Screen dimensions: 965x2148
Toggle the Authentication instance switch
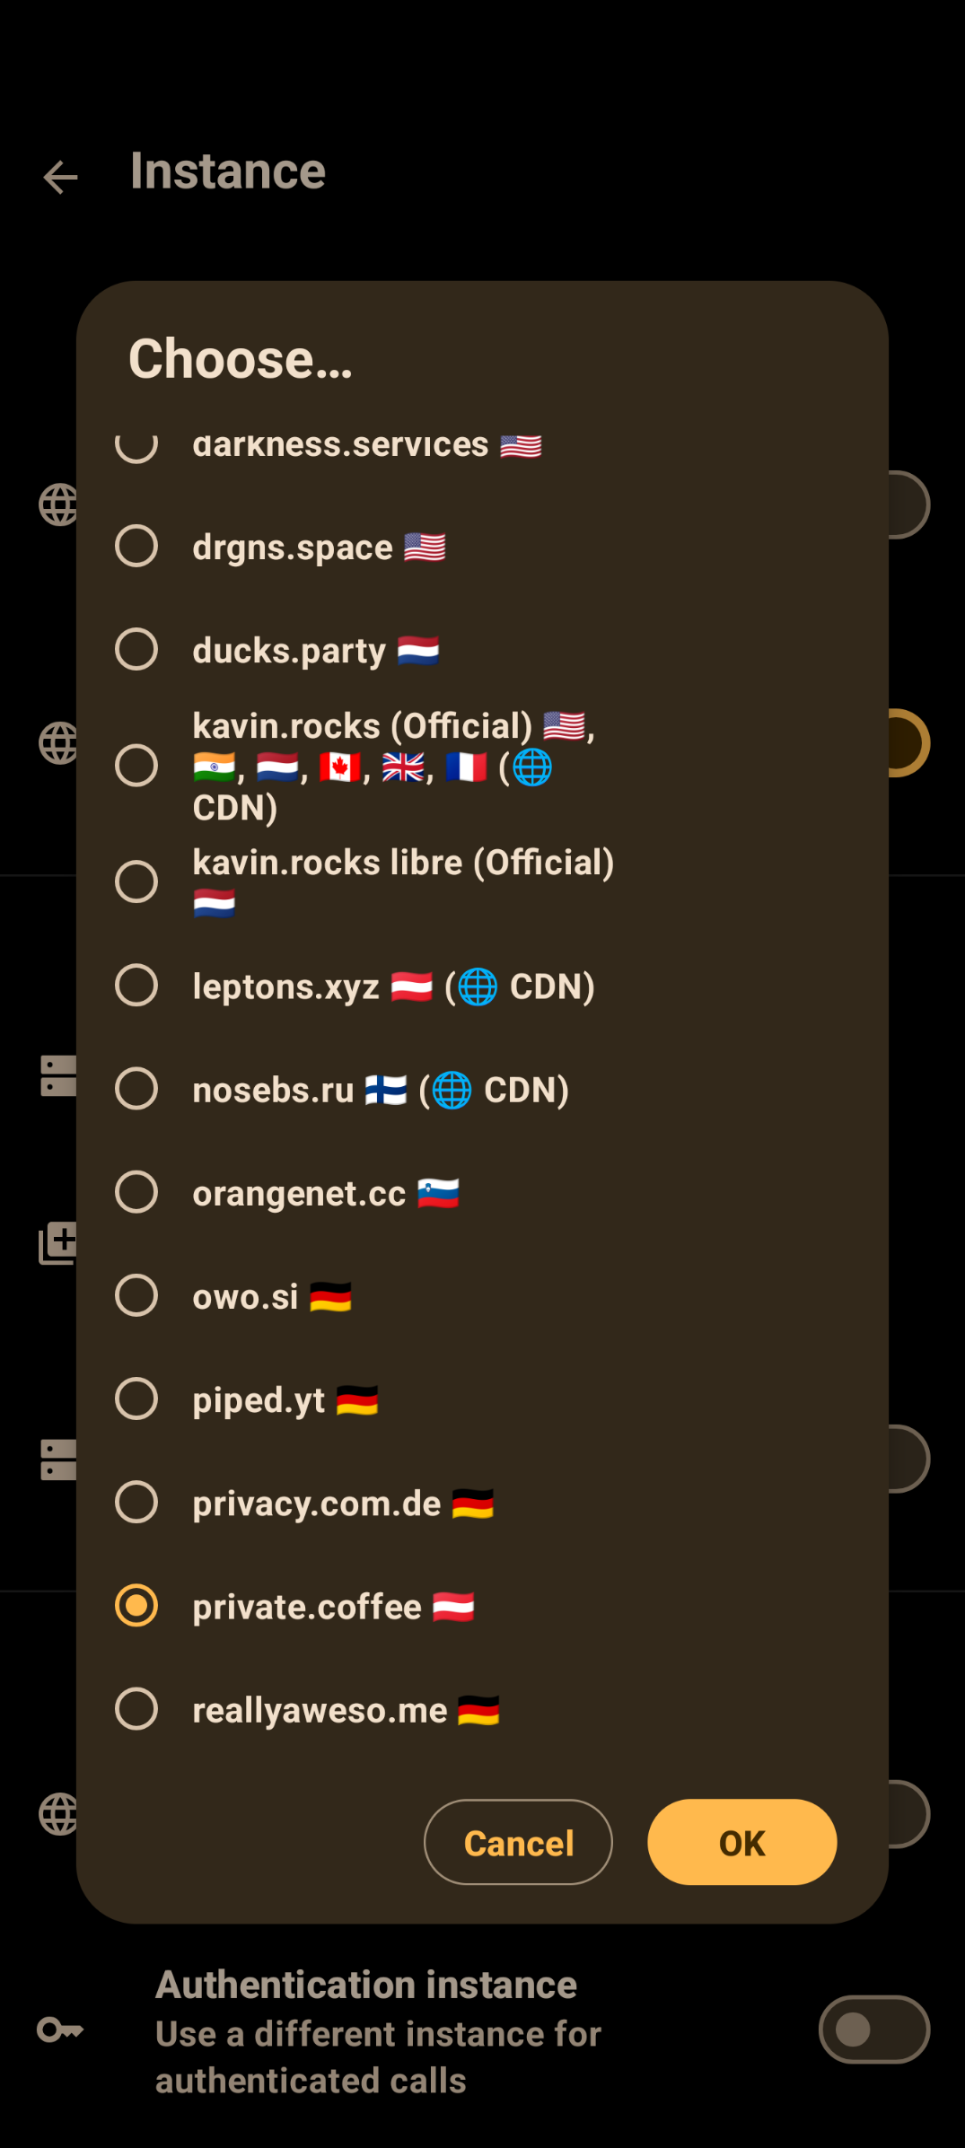[873, 2029]
